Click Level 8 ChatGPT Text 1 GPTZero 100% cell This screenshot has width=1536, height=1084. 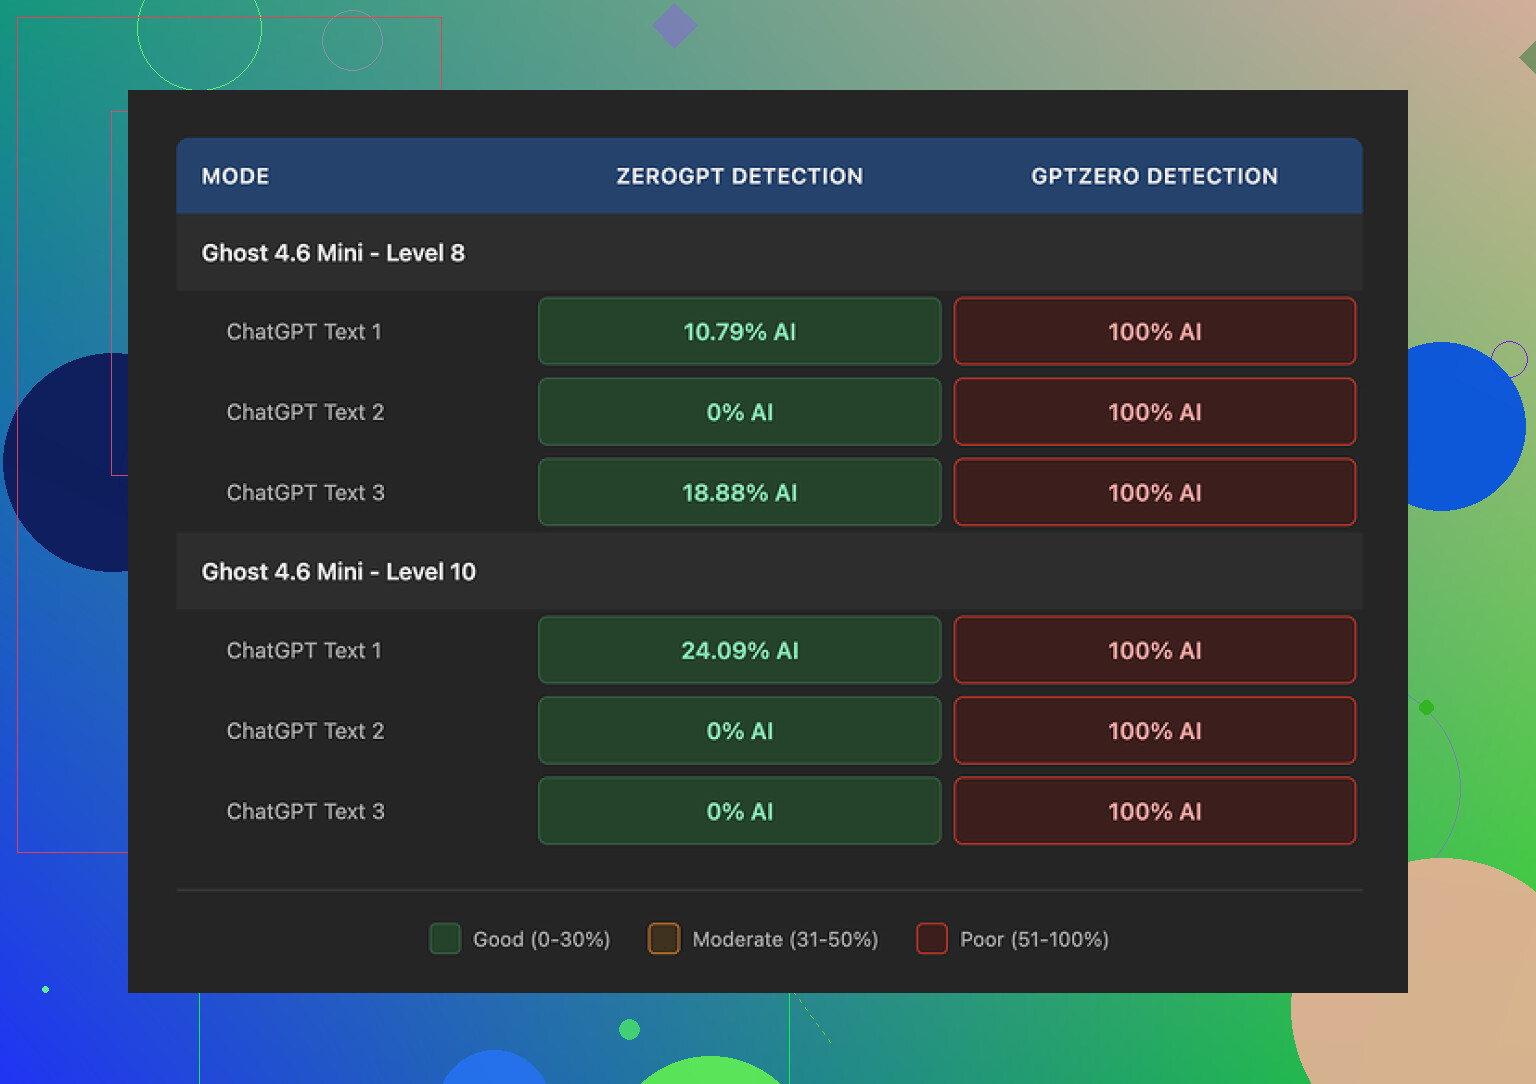(x=1154, y=332)
